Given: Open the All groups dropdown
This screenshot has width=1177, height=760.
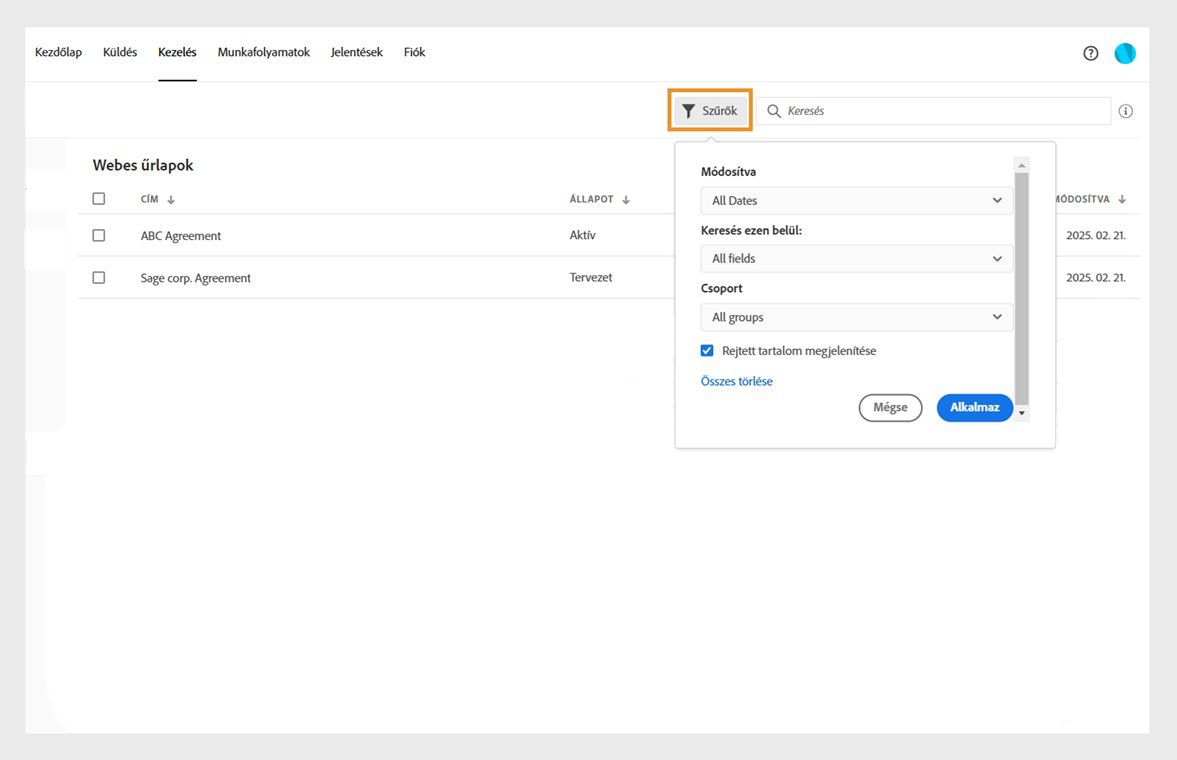Looking at the screenshot, I should point(856,317).
